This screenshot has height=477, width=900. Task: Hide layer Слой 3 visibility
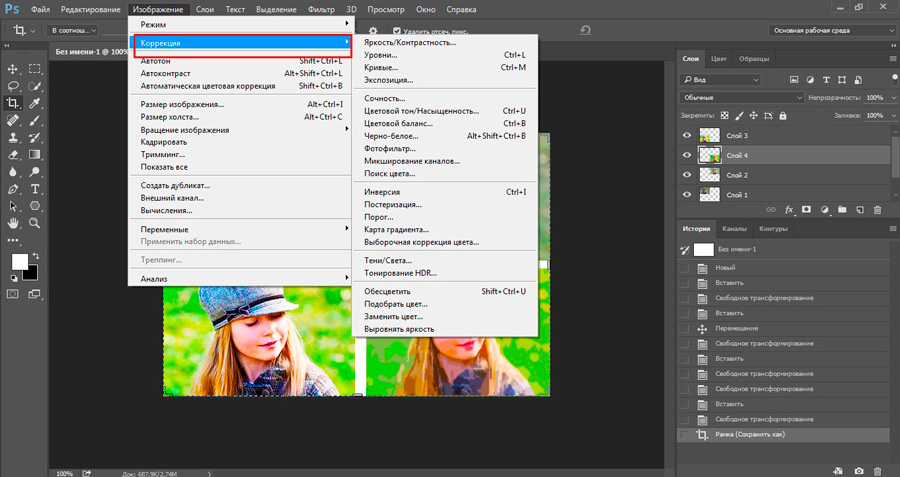click(686, 135)
